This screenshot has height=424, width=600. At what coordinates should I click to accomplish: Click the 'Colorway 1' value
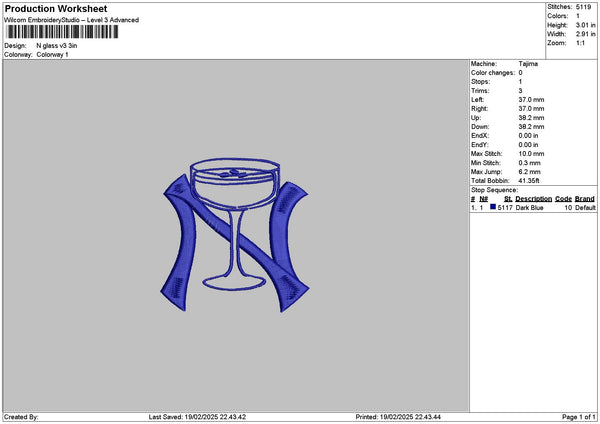pyautogui.click(x=52, y=55)
